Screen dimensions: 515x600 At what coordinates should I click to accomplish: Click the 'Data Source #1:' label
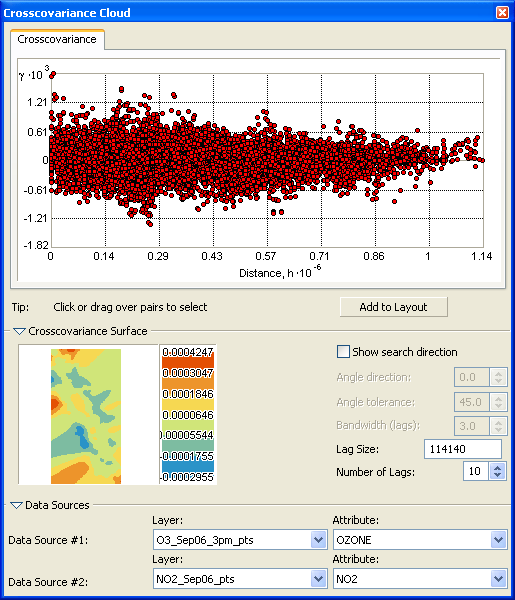pyautogui.click(x=48, y=540)
